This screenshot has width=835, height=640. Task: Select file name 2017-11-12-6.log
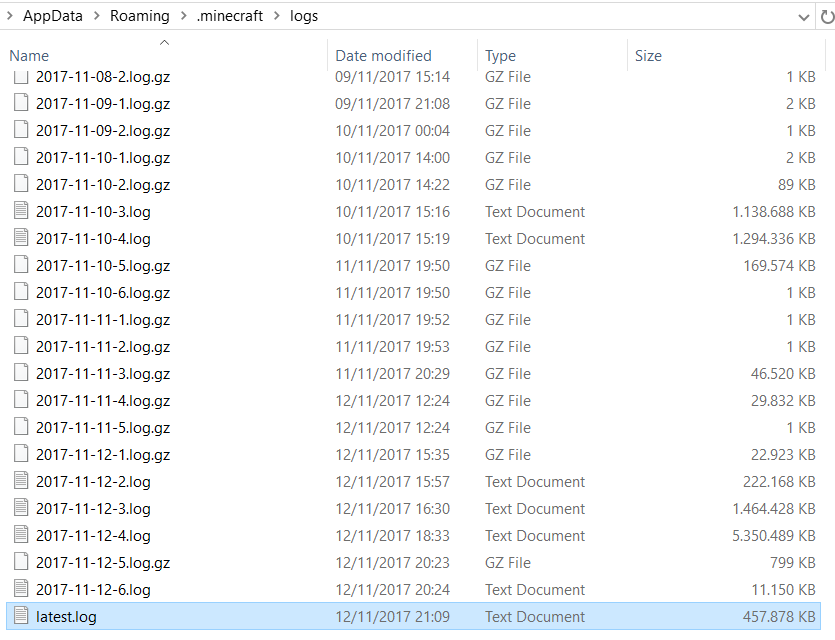[x=93, y=590]
